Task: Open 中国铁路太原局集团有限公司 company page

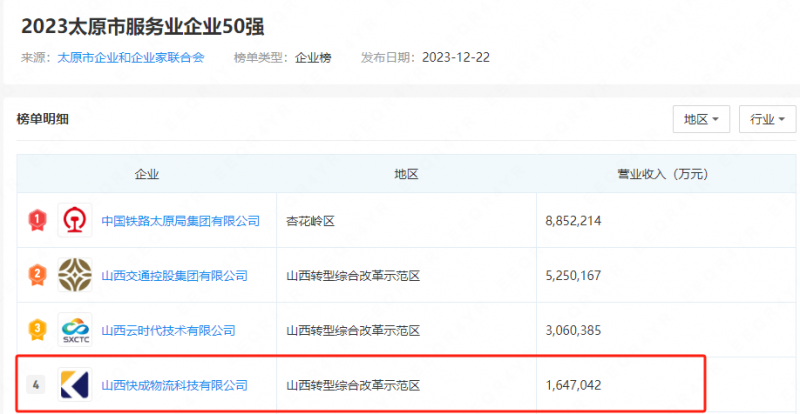Action: pos(181,221)
